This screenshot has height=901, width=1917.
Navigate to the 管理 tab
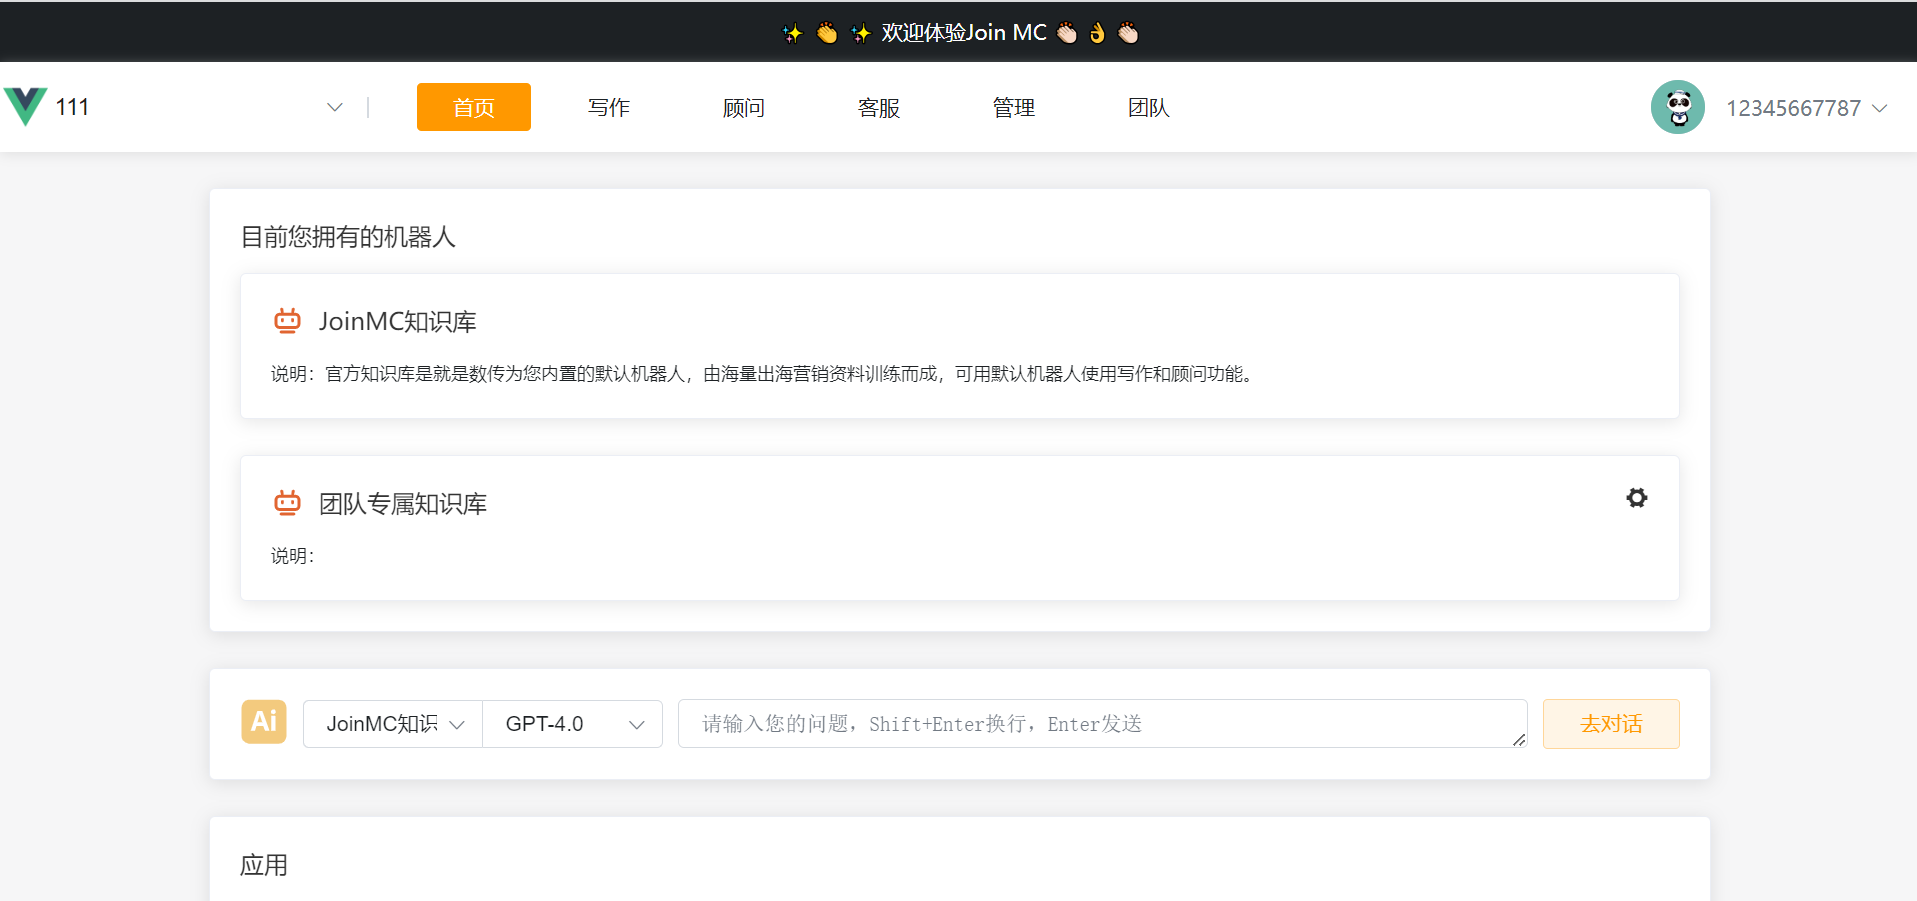coord(1013,107)
